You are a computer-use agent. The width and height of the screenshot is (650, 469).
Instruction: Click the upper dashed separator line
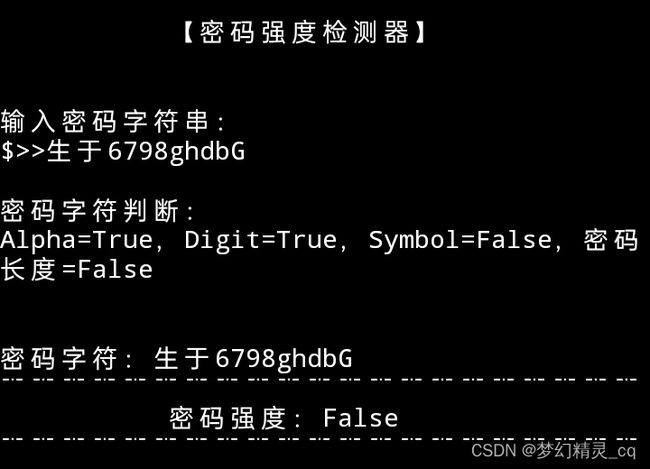[319, 379]
